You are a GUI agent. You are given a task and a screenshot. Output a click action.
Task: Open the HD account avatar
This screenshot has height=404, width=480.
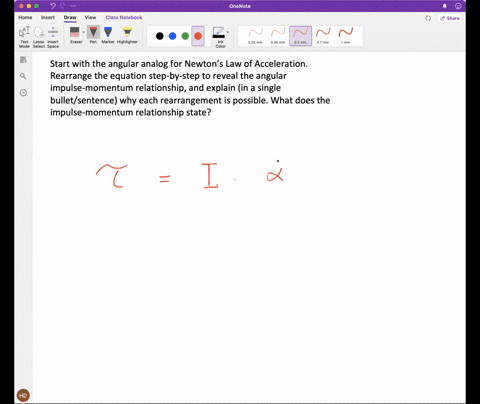click(x=23, y=395)
